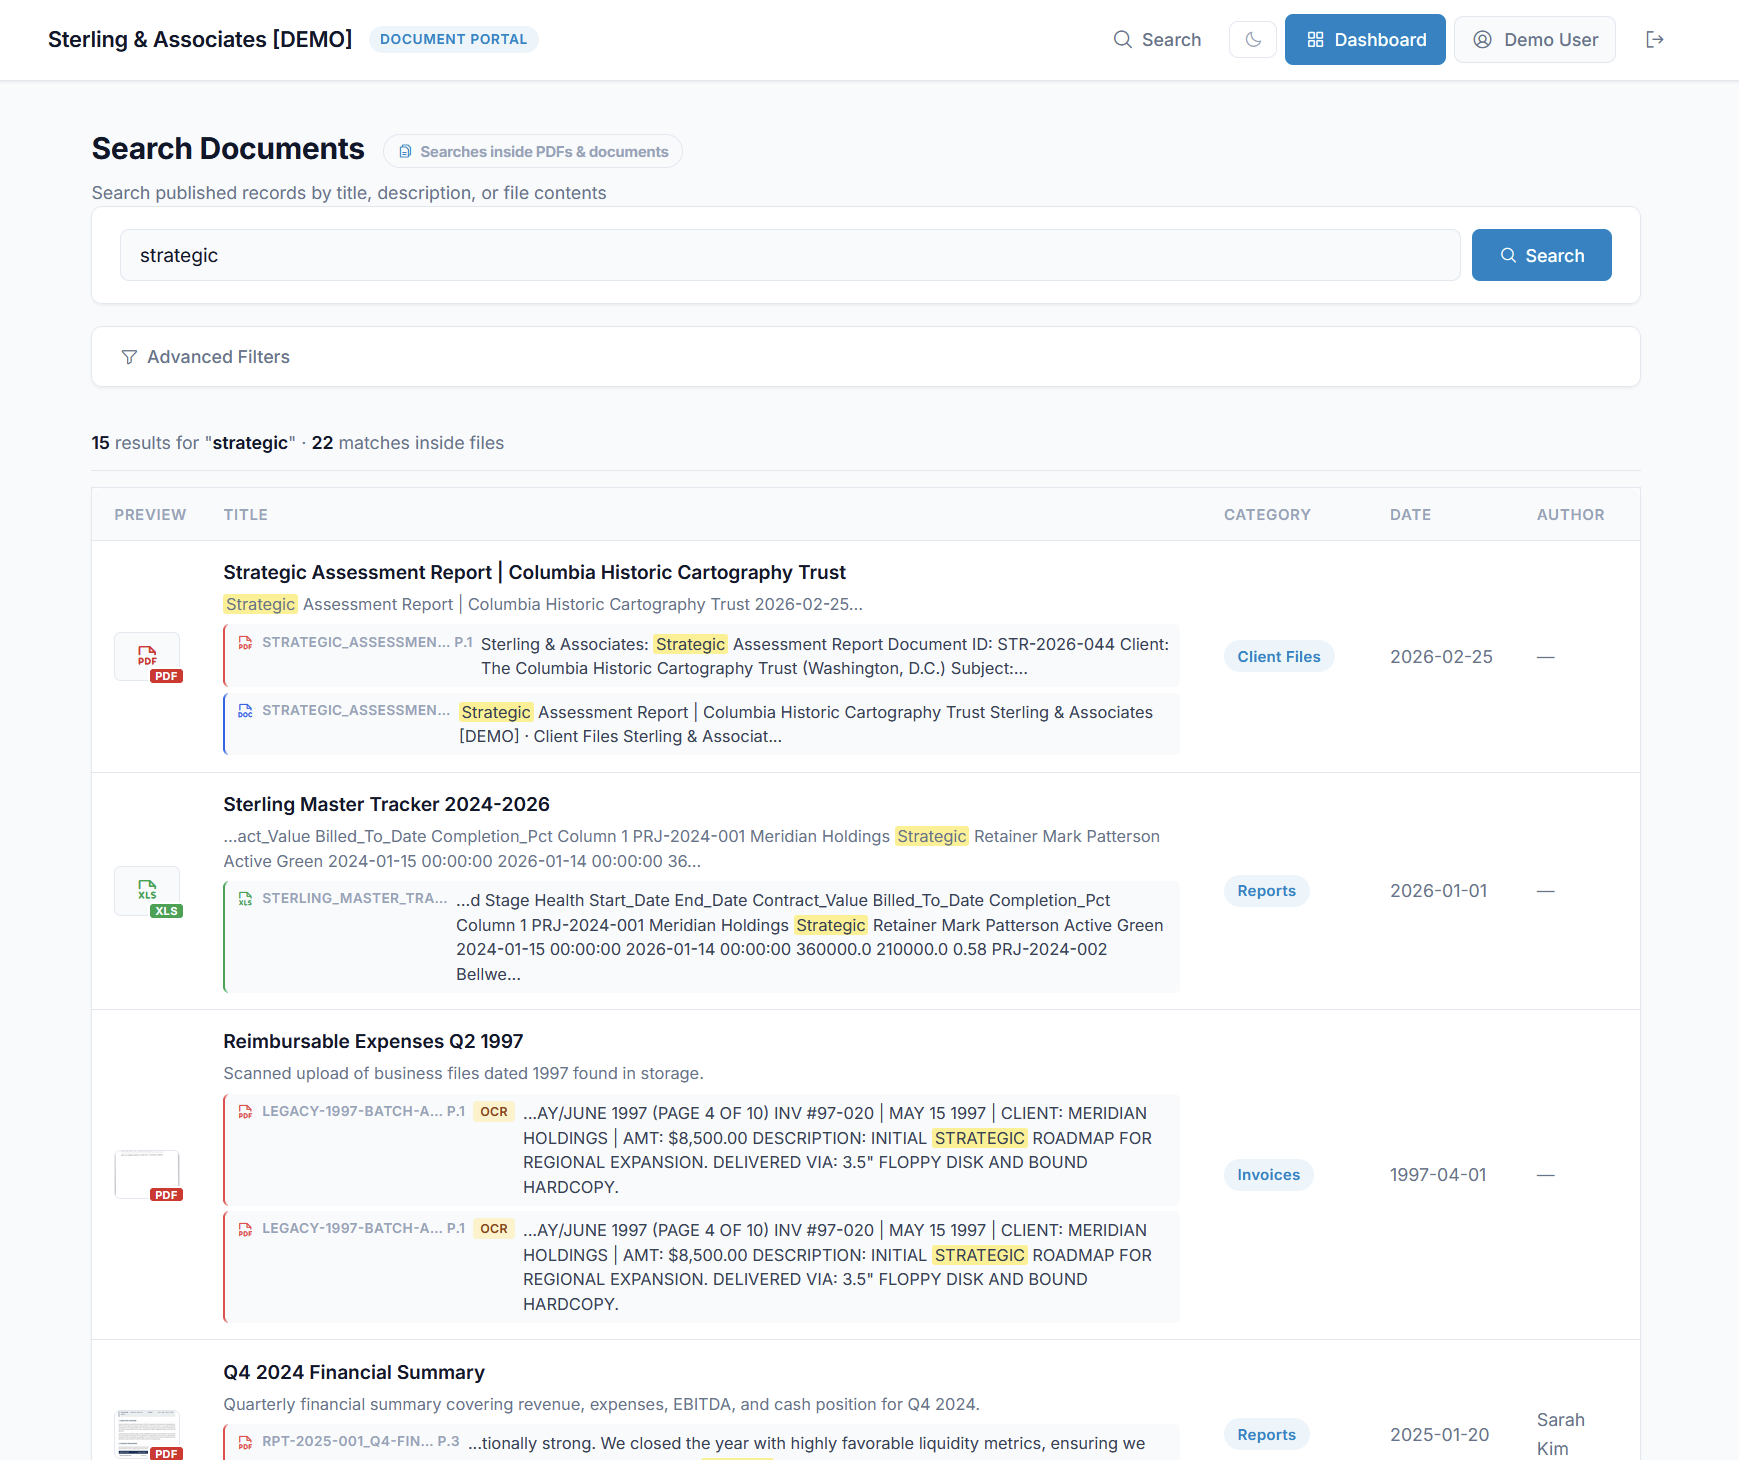Open the Demo User menu

pos(1535,39)
